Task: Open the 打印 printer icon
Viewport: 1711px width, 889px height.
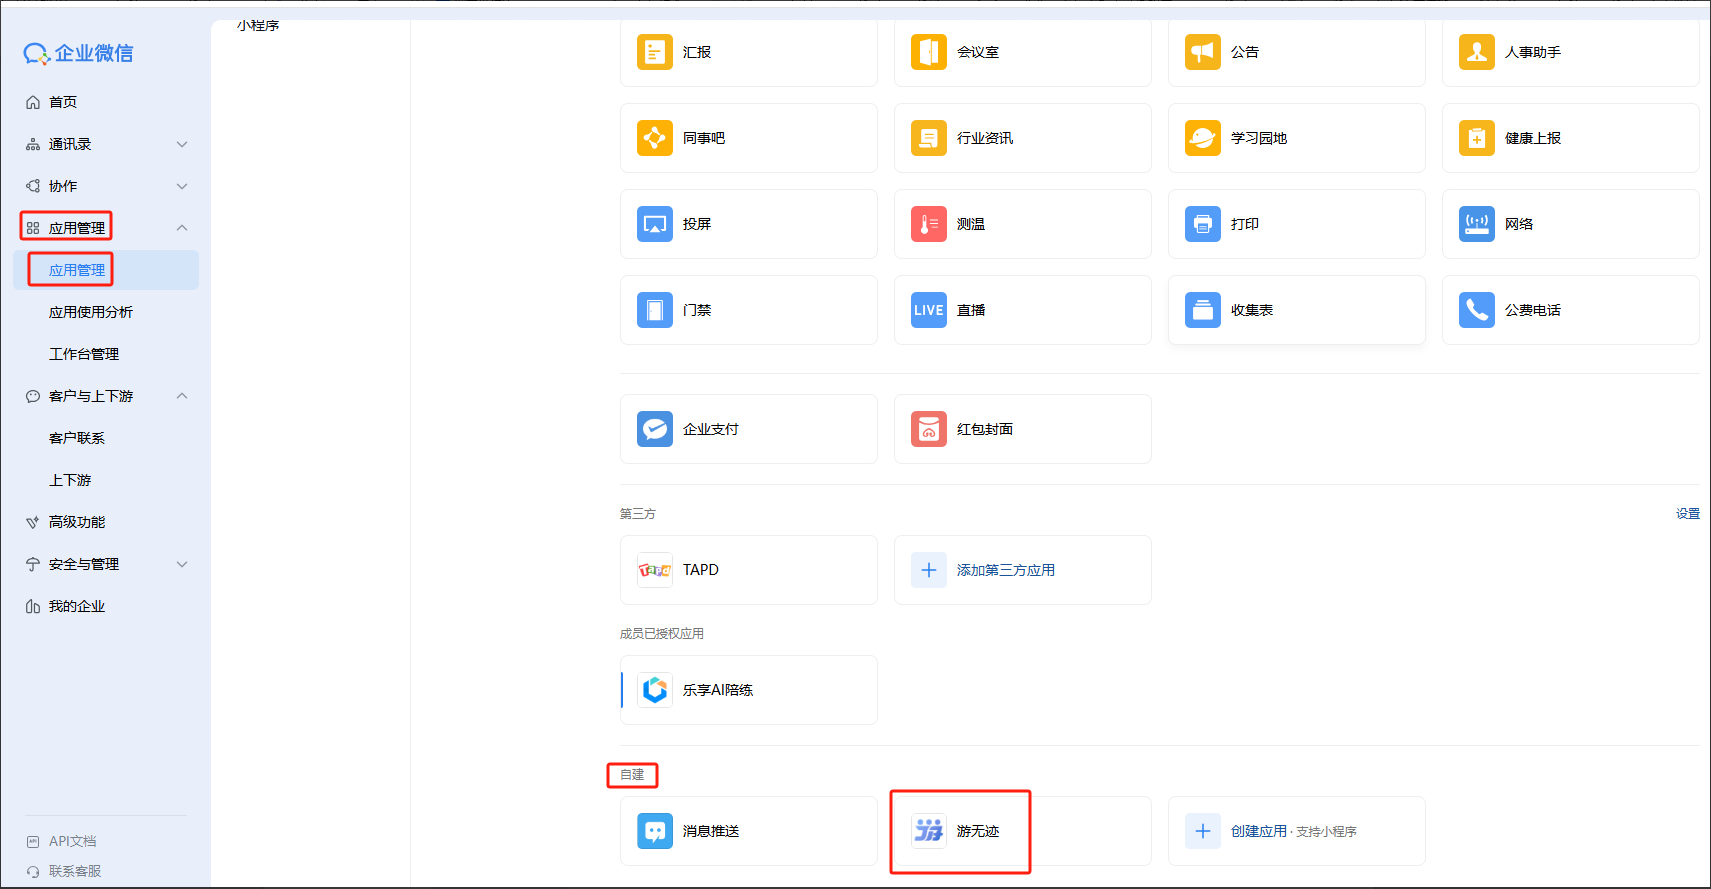Action: (x=1202, y=224)
